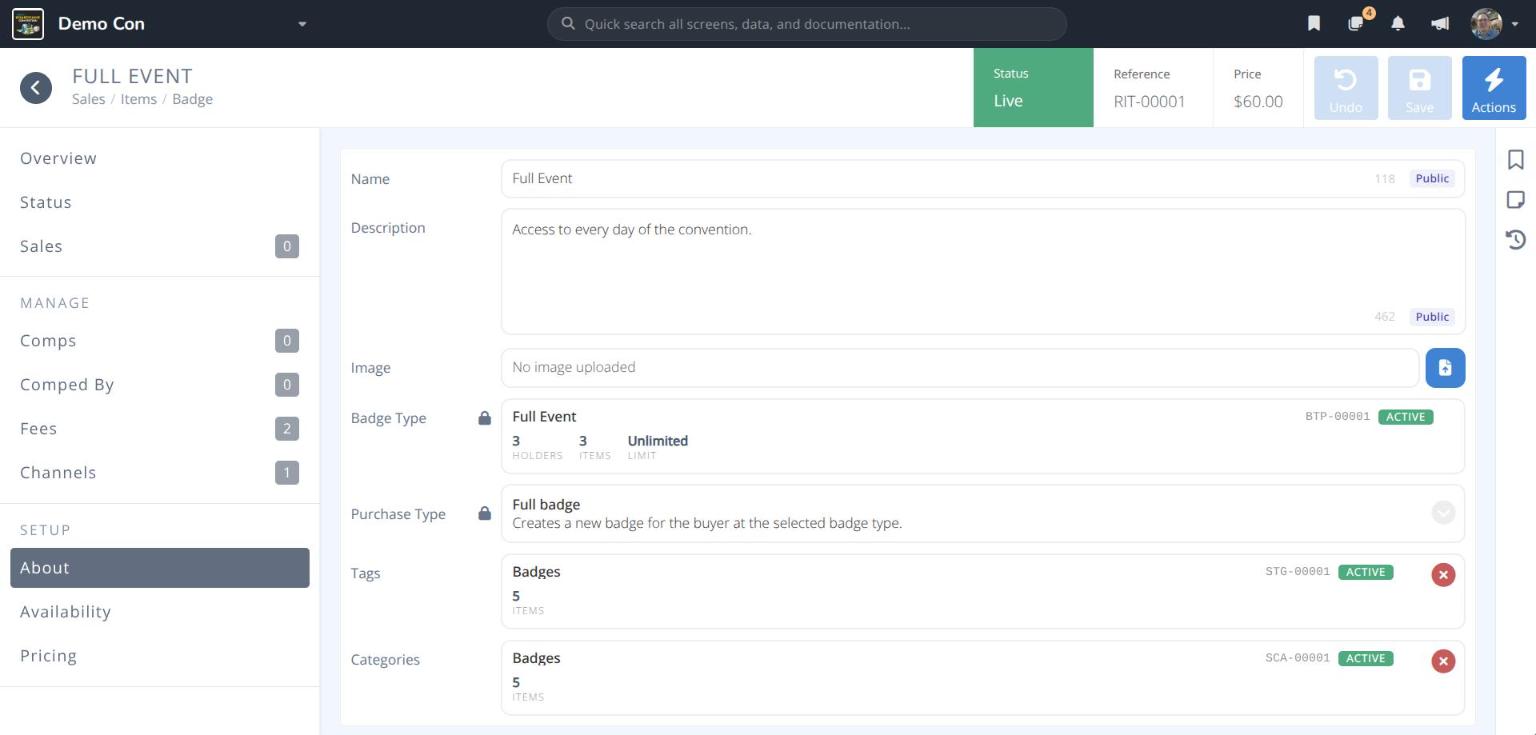Open the right sidebar bookmark icon
Viewport: 1536px width, 735px height.
pyautogui.click(x=1516, y=160)
